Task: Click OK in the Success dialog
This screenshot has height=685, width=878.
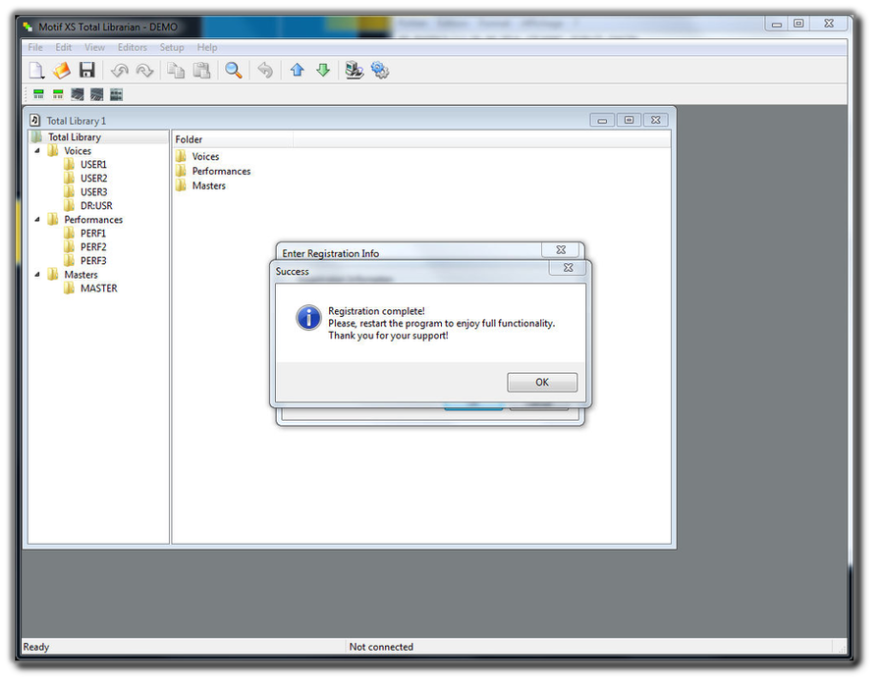Action: click(542, 383)
